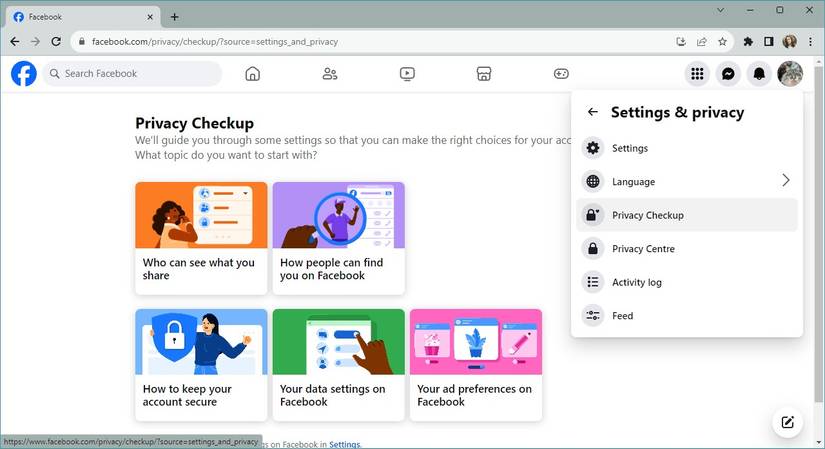This screenshot has height=449, width=825.
Task: Click the new message compose icon
Action: pos(787,422)
